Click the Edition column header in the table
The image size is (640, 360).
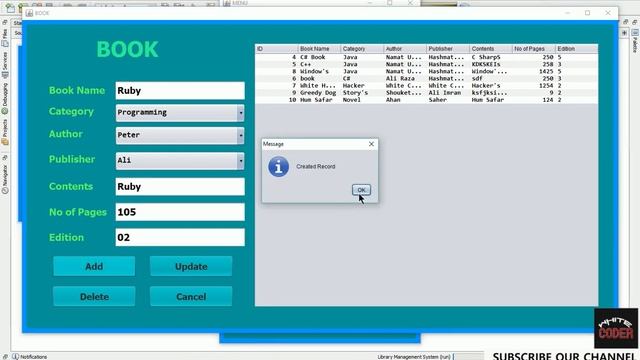577,49
